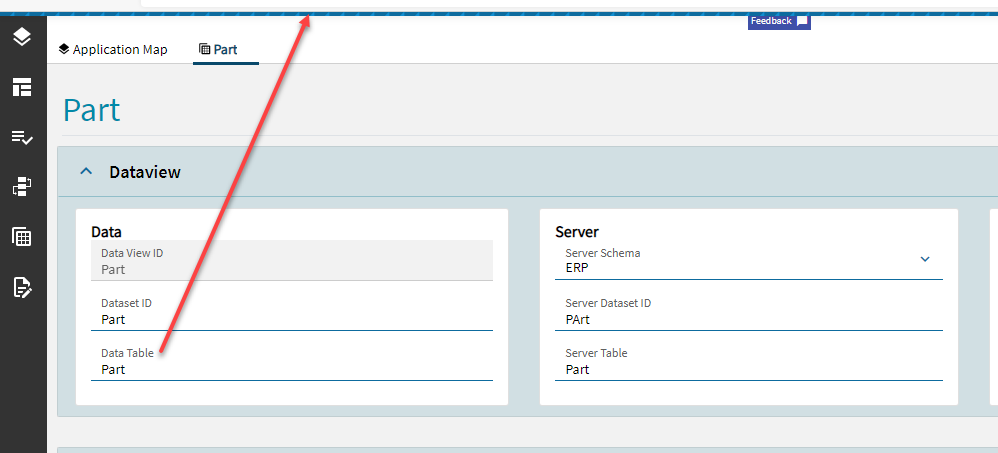Viewport: 998px width, 453px height.
Task: Click the Data Table input field
Action: 292,361
